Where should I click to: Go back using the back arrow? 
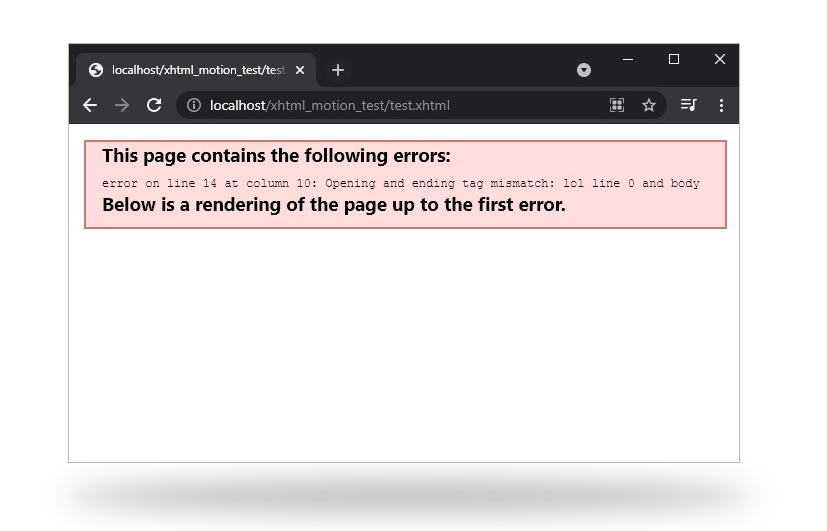[x=90, y=105]
